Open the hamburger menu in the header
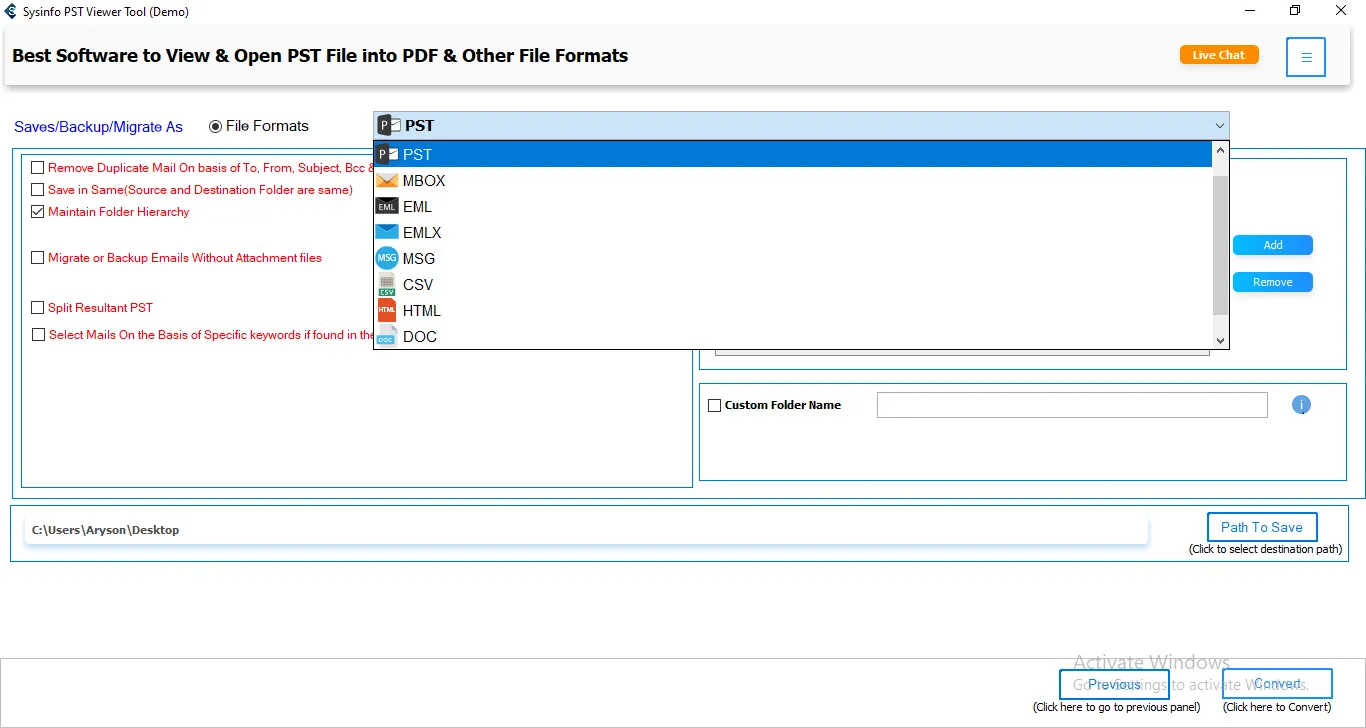 pos(1306,57)
